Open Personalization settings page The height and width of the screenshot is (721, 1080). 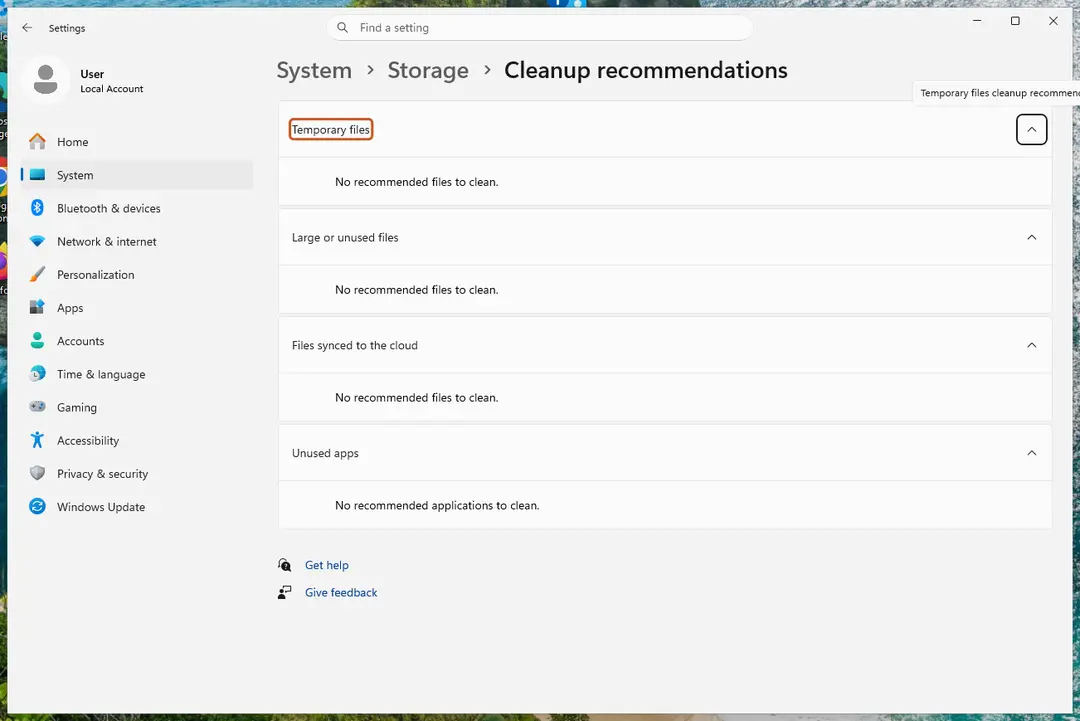[137, 275]
